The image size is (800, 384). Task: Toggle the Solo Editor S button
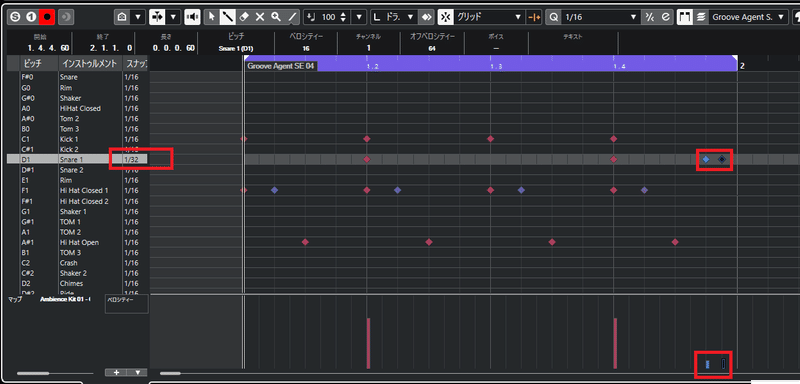15,17
